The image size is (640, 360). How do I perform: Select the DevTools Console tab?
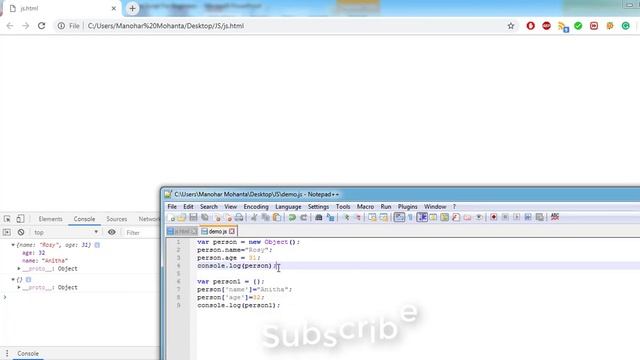pyautogui.click(x=84, y=219)
